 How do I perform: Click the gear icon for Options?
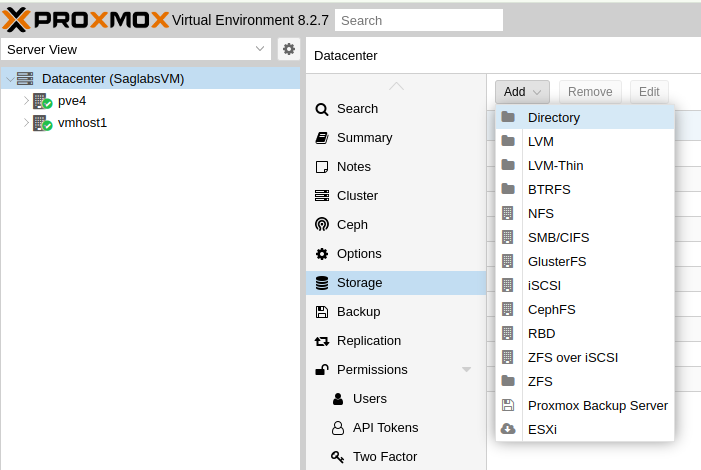pyautogui.click(x=322, y=254)
